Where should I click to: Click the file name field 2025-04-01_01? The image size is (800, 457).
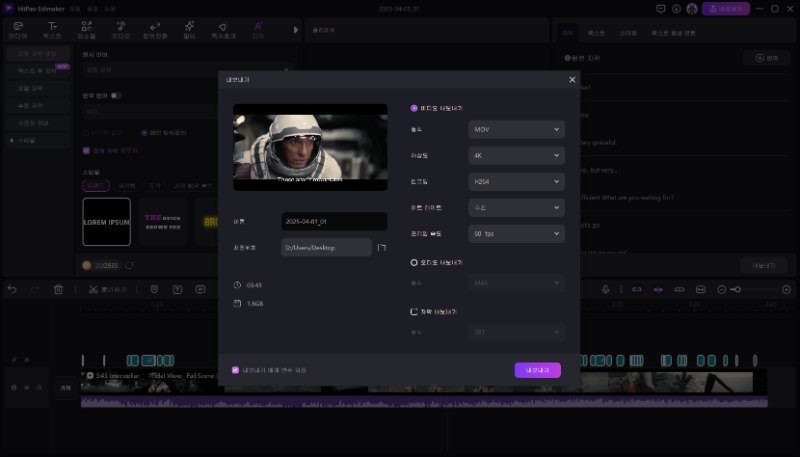[x=333, y=221]
